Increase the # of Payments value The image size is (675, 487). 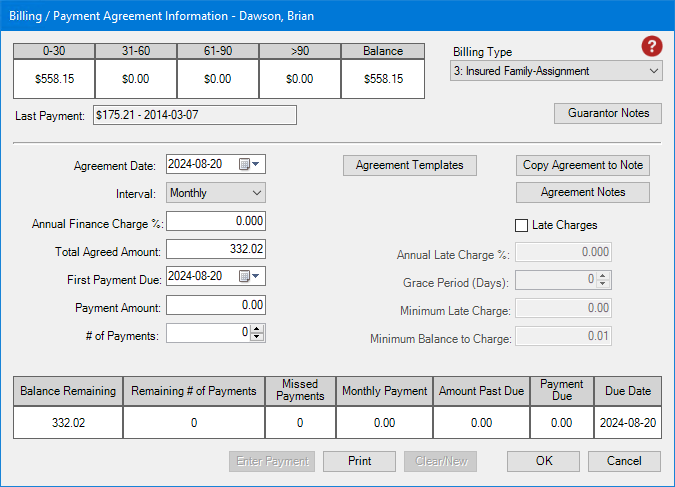(258, 331)
